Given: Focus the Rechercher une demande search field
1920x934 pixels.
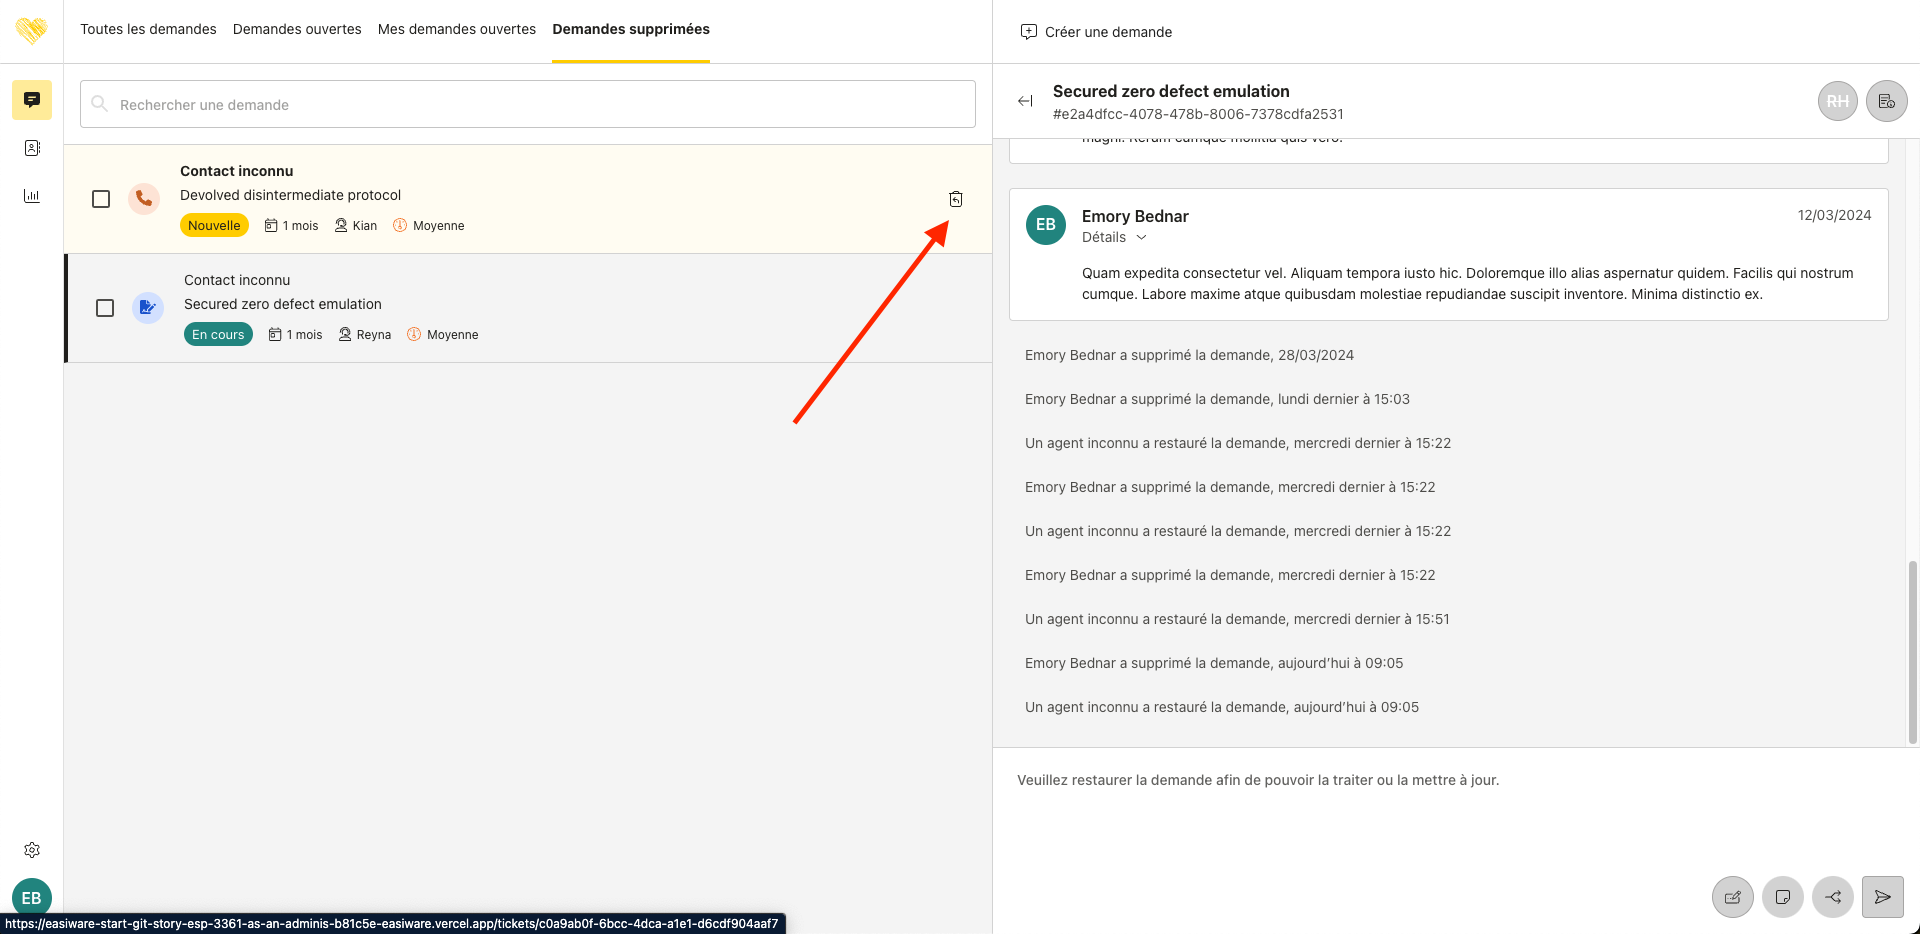Looking at the screenshot, I should 528,104.
